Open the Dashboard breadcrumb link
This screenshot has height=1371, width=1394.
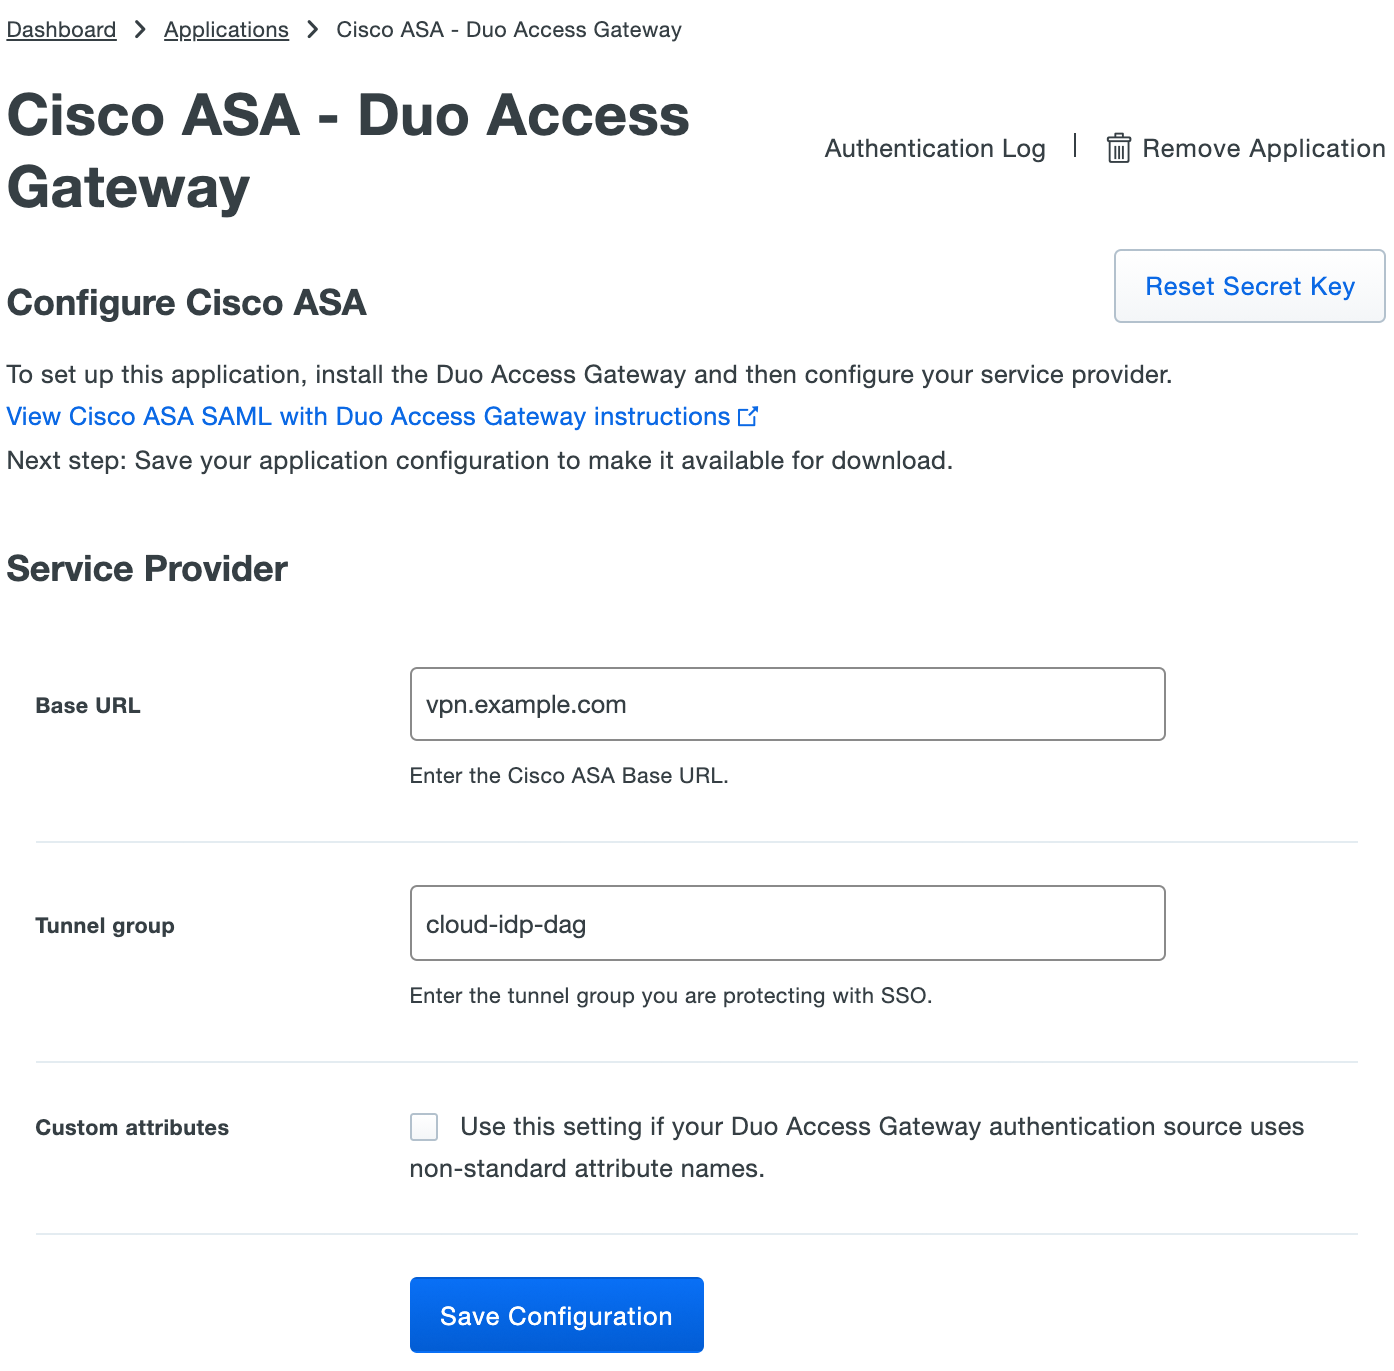61,29
